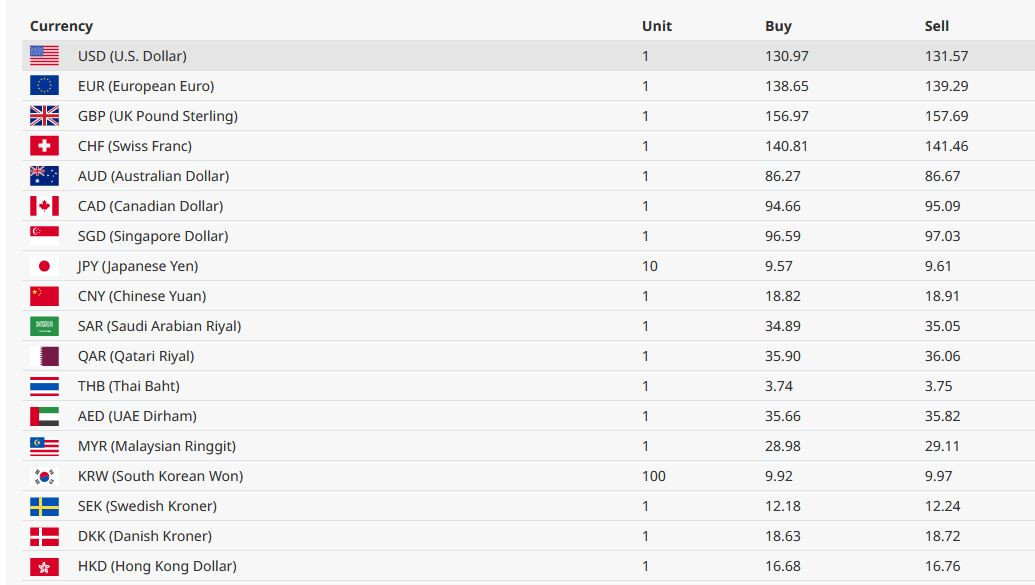Click the Canadian maple leaf flag icon

[44, 206]
